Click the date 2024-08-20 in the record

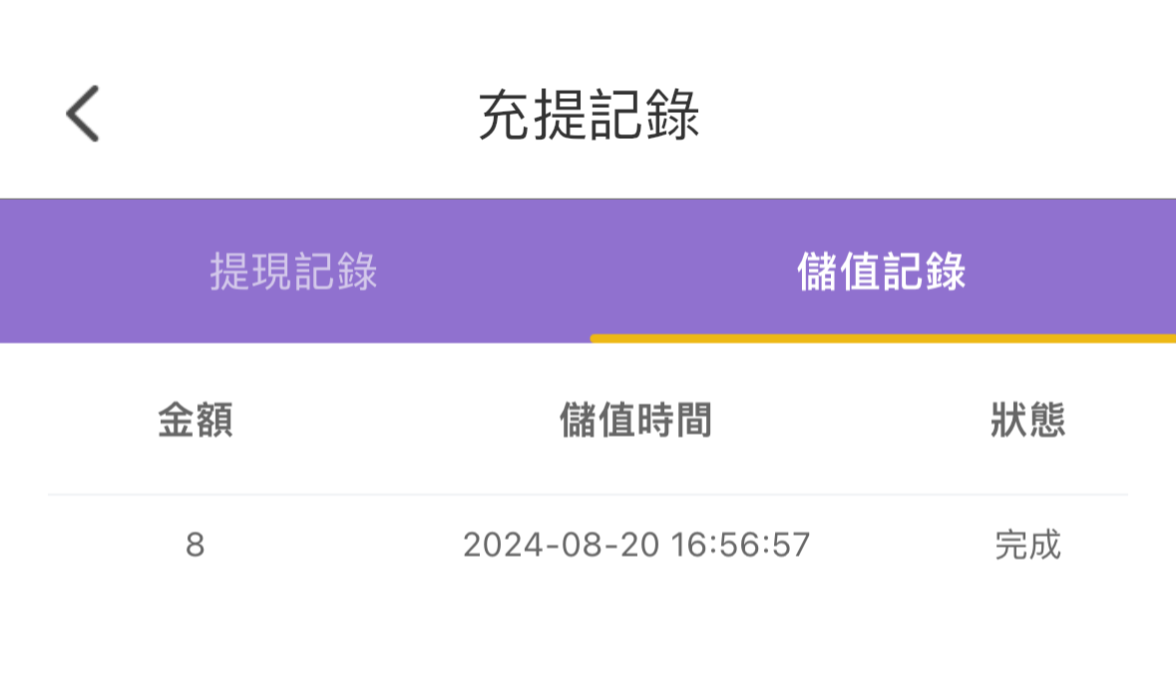point(560,546)
